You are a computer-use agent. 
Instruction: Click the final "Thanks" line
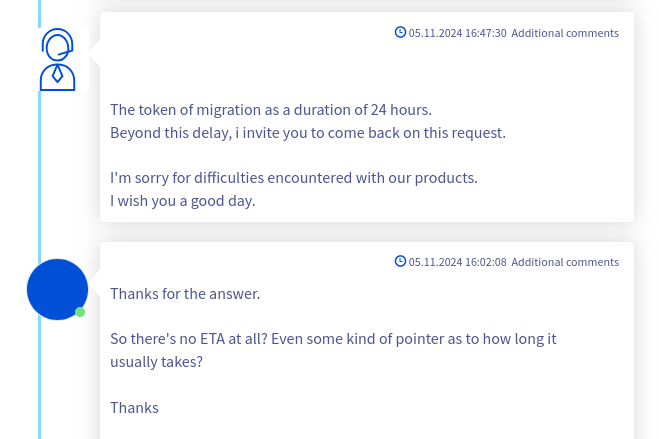(x=134, y=408)
